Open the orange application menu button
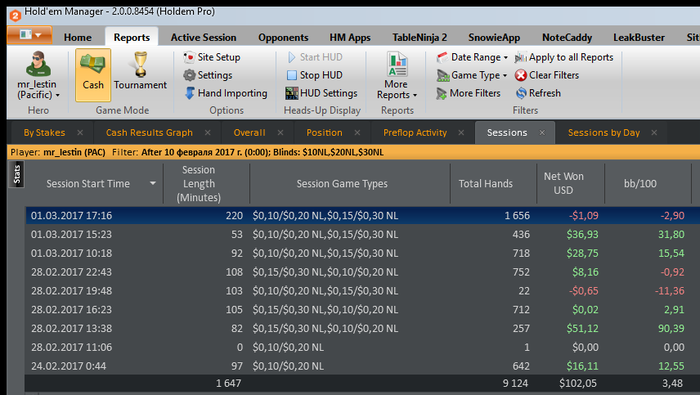This screenshot has width=700, height=395. point(29,35)
